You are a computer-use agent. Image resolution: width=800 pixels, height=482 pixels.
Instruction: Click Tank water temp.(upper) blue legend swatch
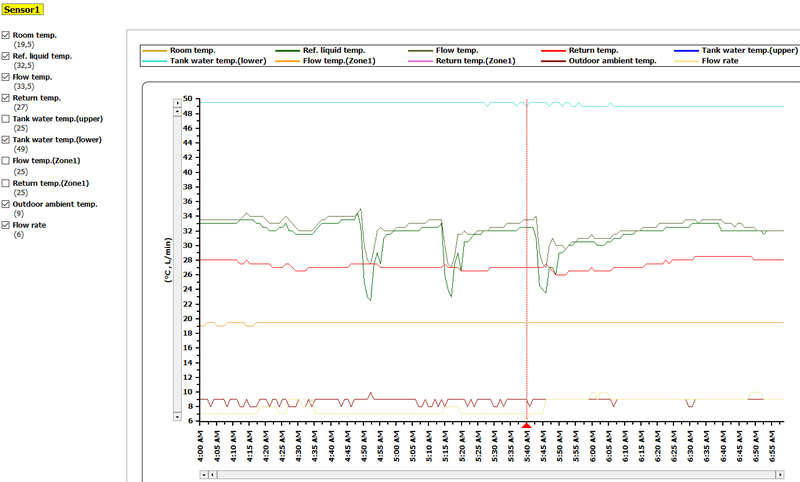tap(686, 50)
